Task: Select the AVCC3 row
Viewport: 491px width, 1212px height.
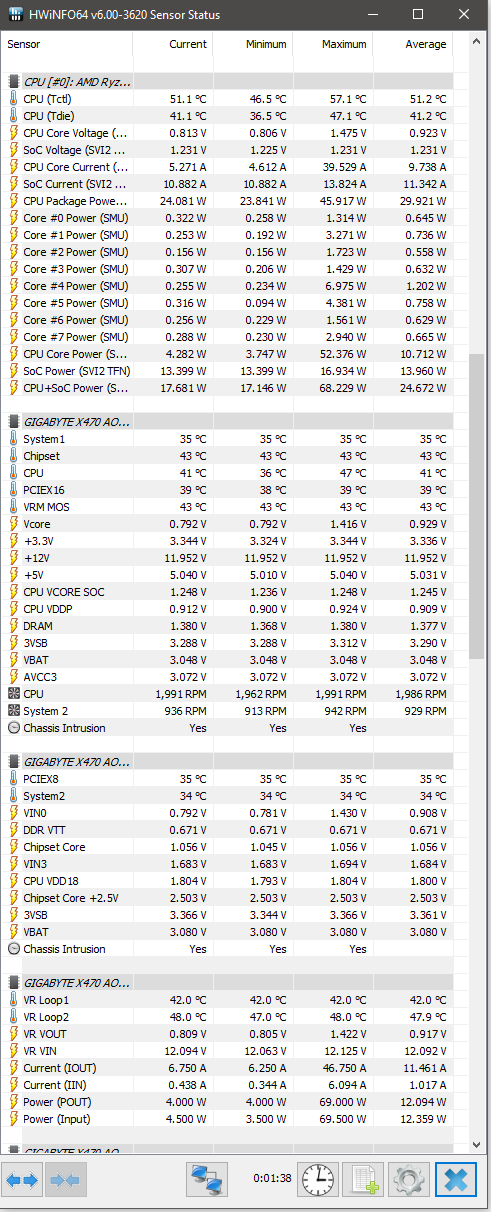Action: [x=227, y=677]
